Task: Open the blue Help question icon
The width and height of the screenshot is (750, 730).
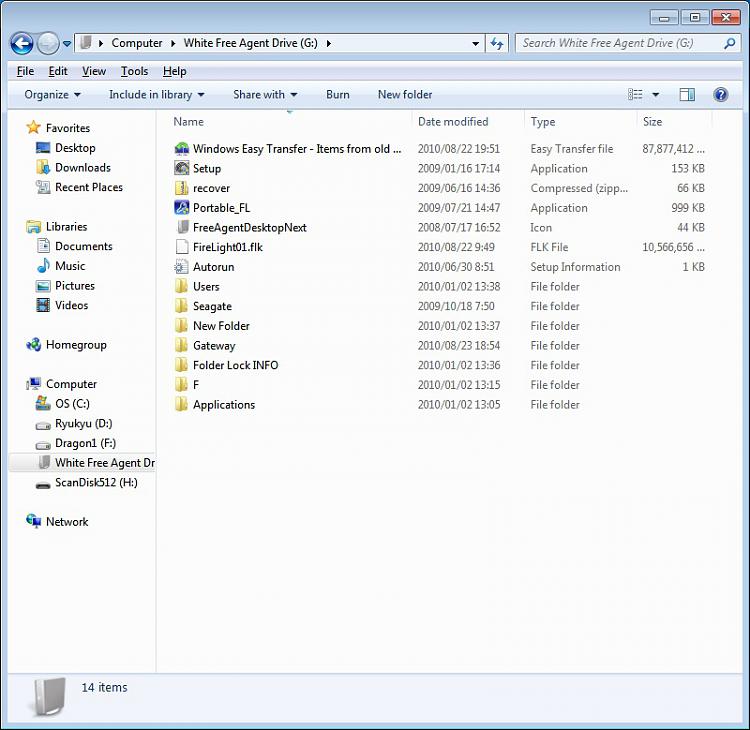Action: click(720, 95)
